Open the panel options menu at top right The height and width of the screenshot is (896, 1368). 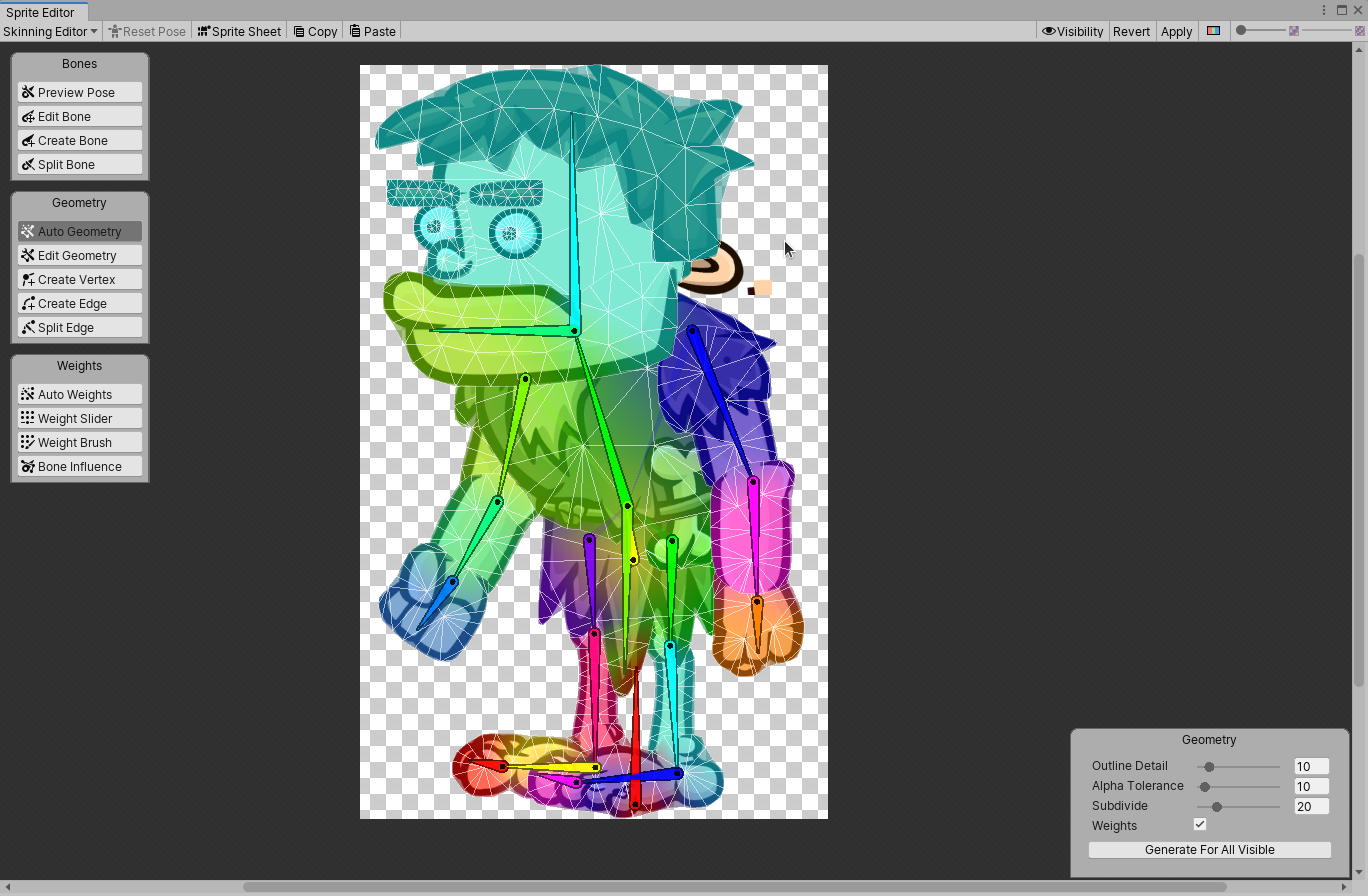[x=1325, y=9]
